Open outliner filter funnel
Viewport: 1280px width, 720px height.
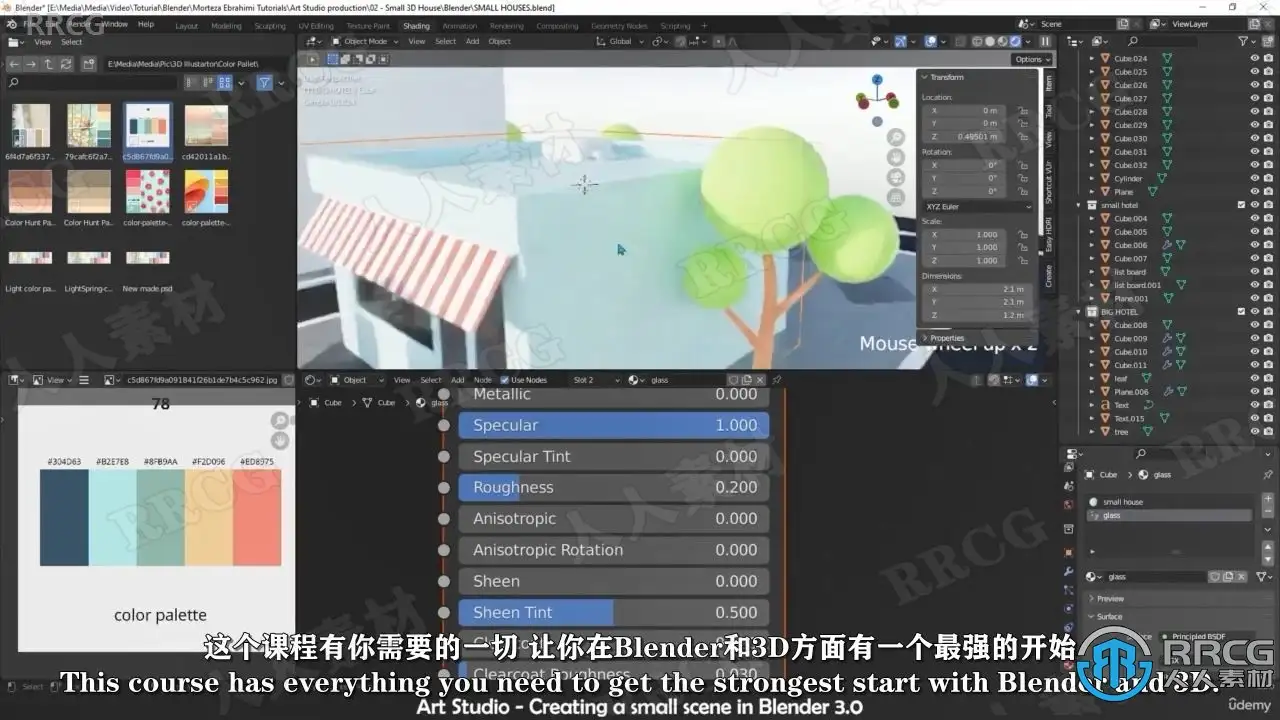(x=1243, y=41)
